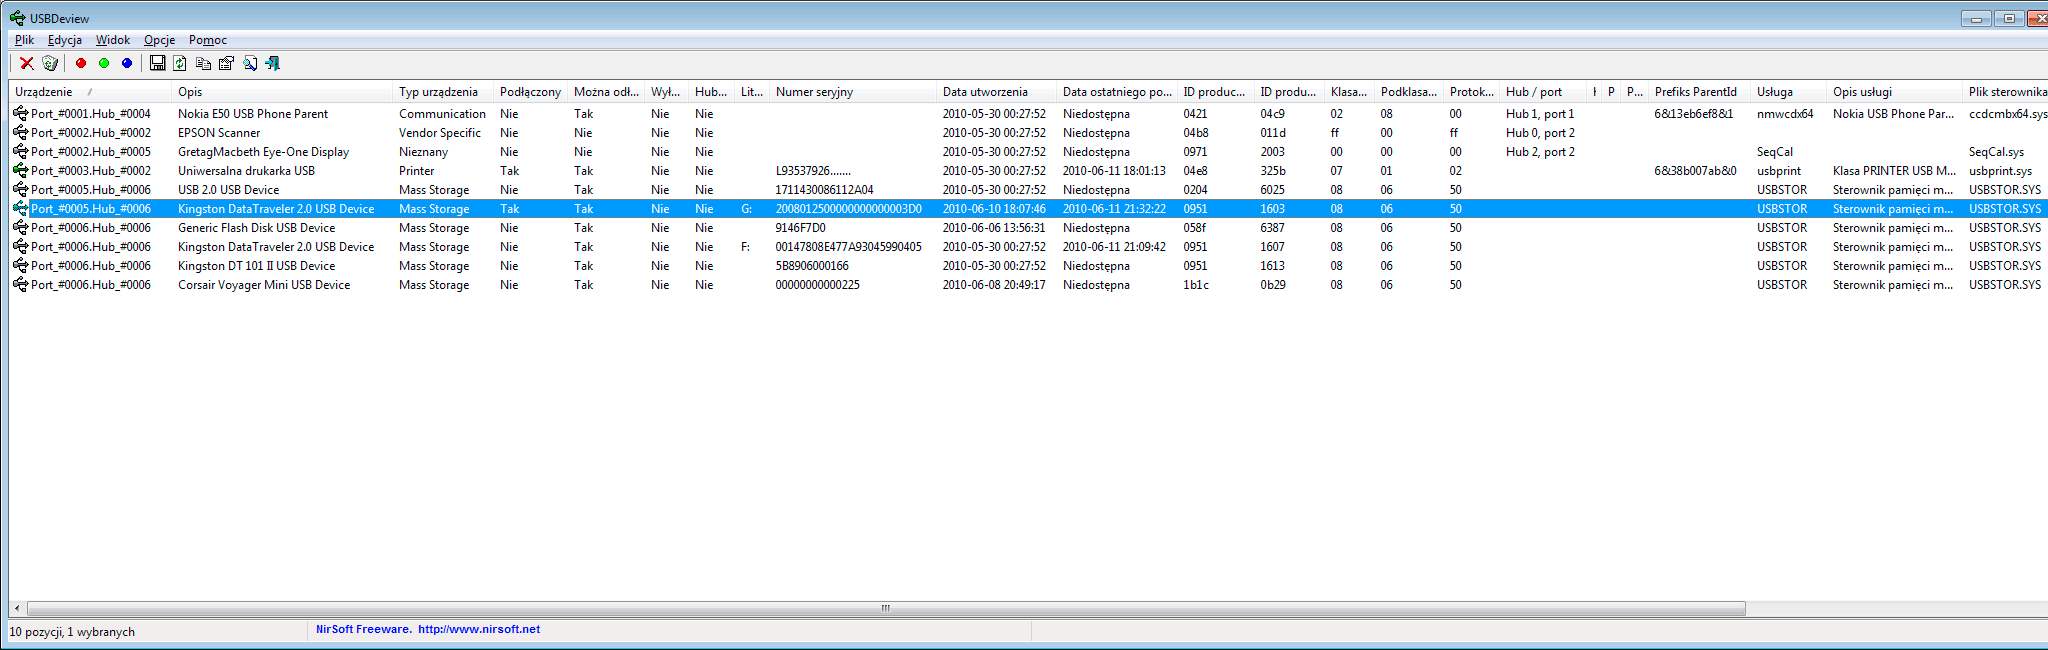This screenshot has width=2048, height=650.
Task: Click the red X uninstall device icon
Action: click(27, 63)
